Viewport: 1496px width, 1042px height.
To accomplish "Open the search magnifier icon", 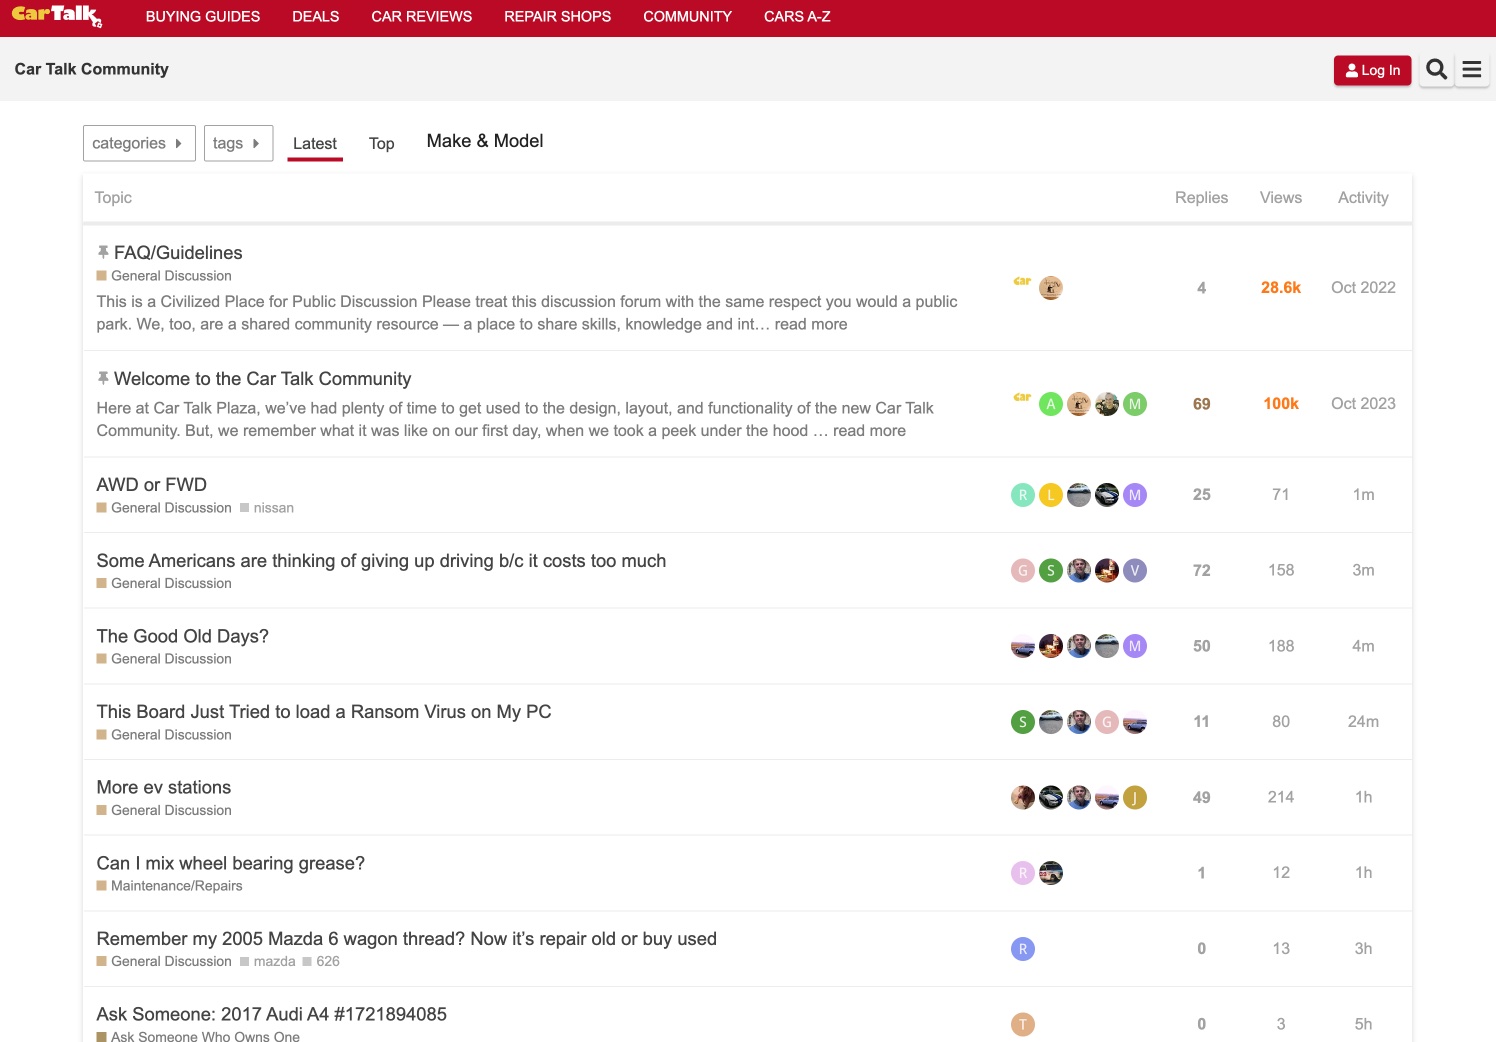I will 1436,69.
